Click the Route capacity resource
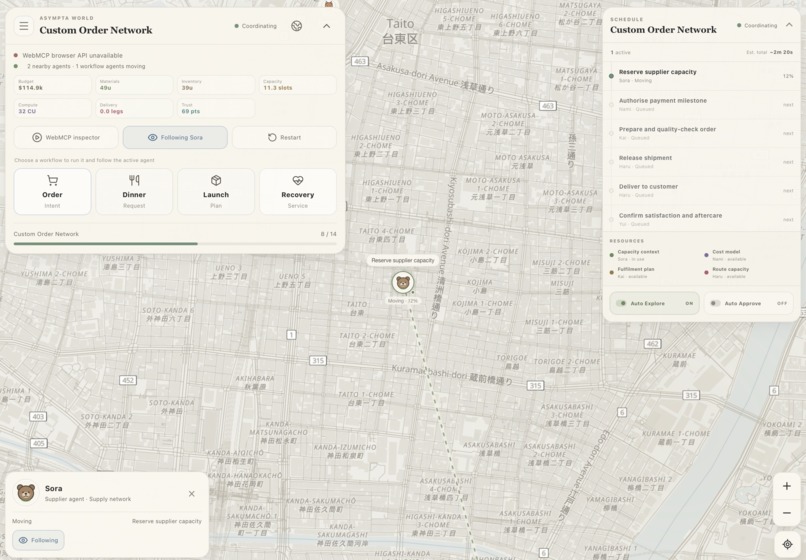806x560 pixels. [x=727, y=273]
